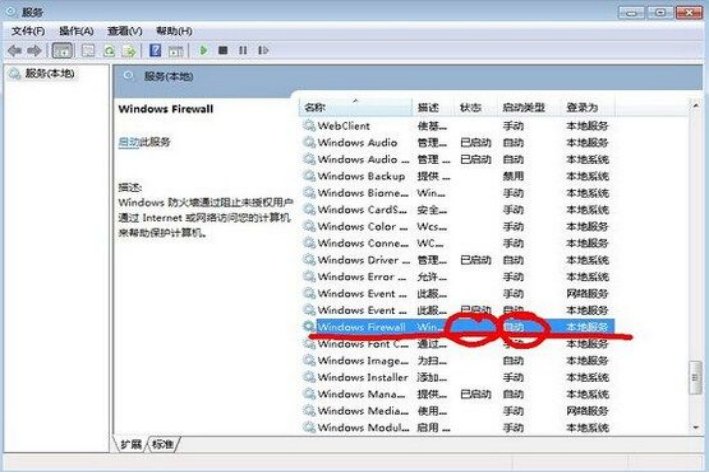Sort by the 状态 column header
This screenshot has height=473, width=709.
(x=475, y=108)
